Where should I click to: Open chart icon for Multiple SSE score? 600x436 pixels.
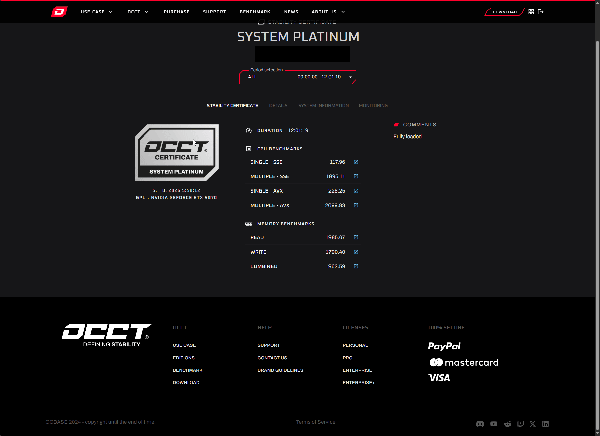click(x=356, y=176)
